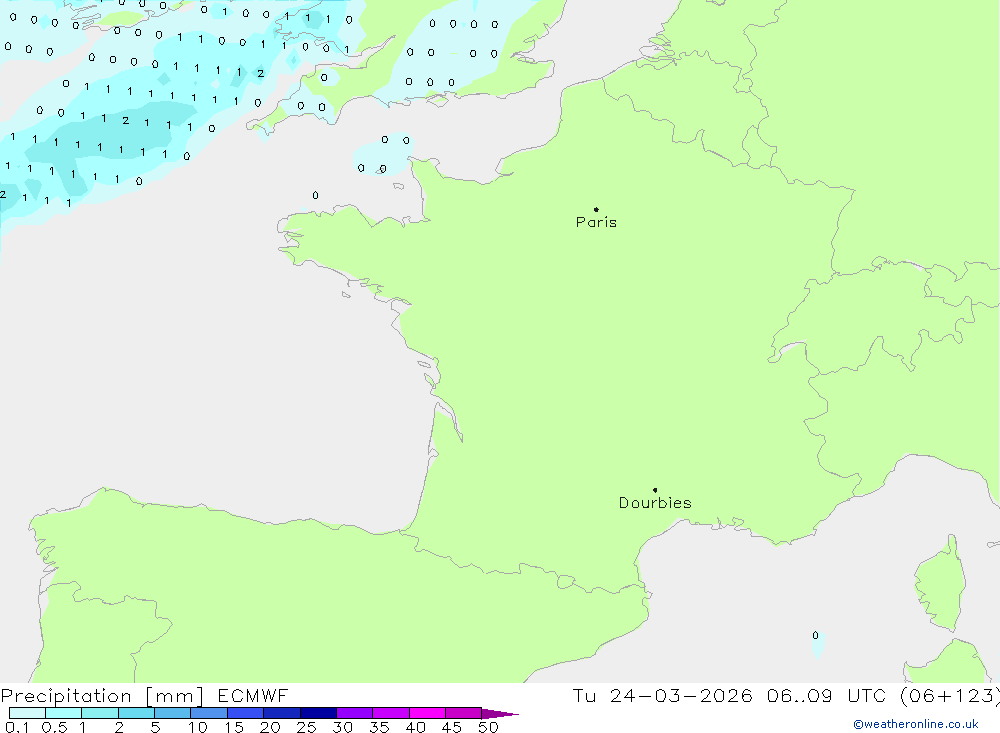The height and width of the screenshot is (733, 1000).
Task: Click the Paris city label
Action: [596, 222]
